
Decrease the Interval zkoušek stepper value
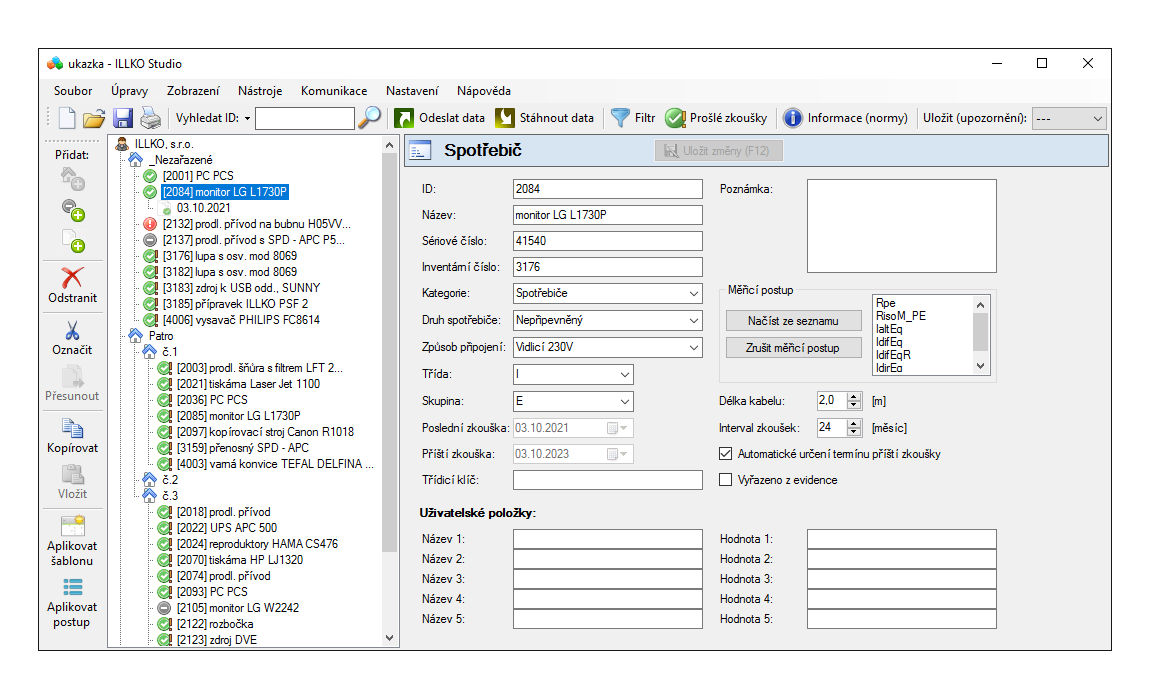tap(853, 432)
